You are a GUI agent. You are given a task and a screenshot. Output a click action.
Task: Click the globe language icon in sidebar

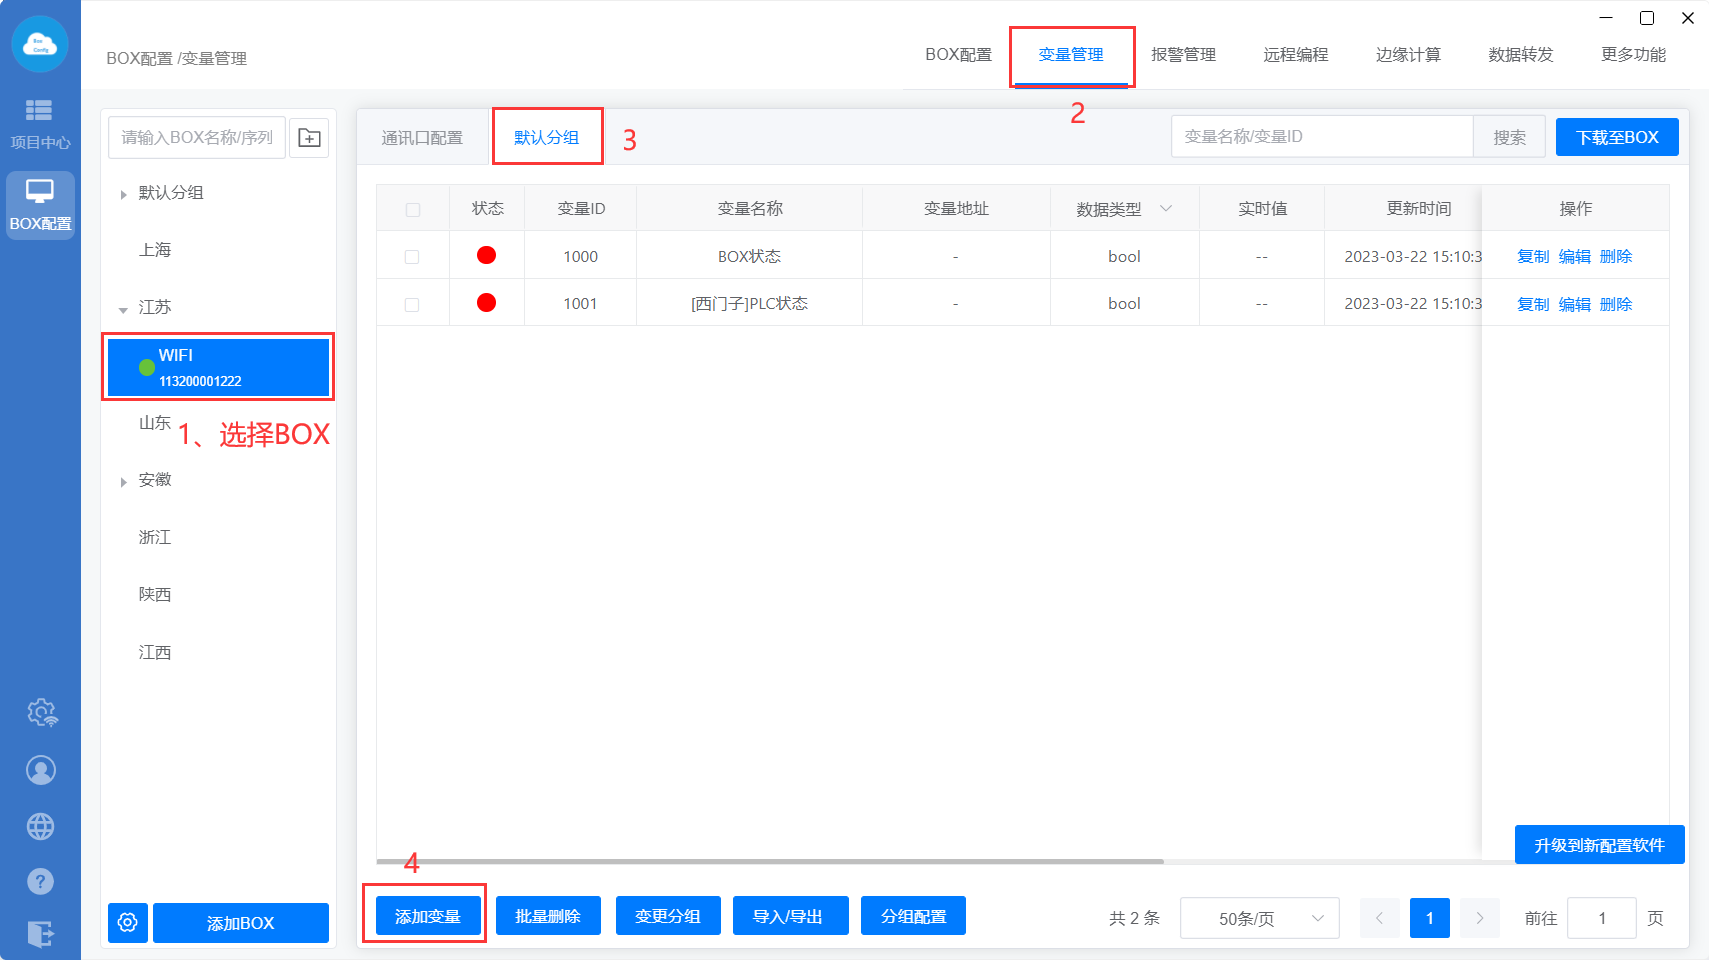40,826
